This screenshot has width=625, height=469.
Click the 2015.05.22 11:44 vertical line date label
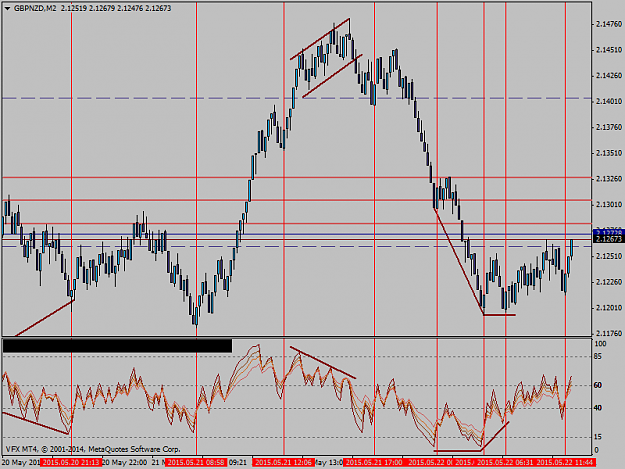(565, 463)
